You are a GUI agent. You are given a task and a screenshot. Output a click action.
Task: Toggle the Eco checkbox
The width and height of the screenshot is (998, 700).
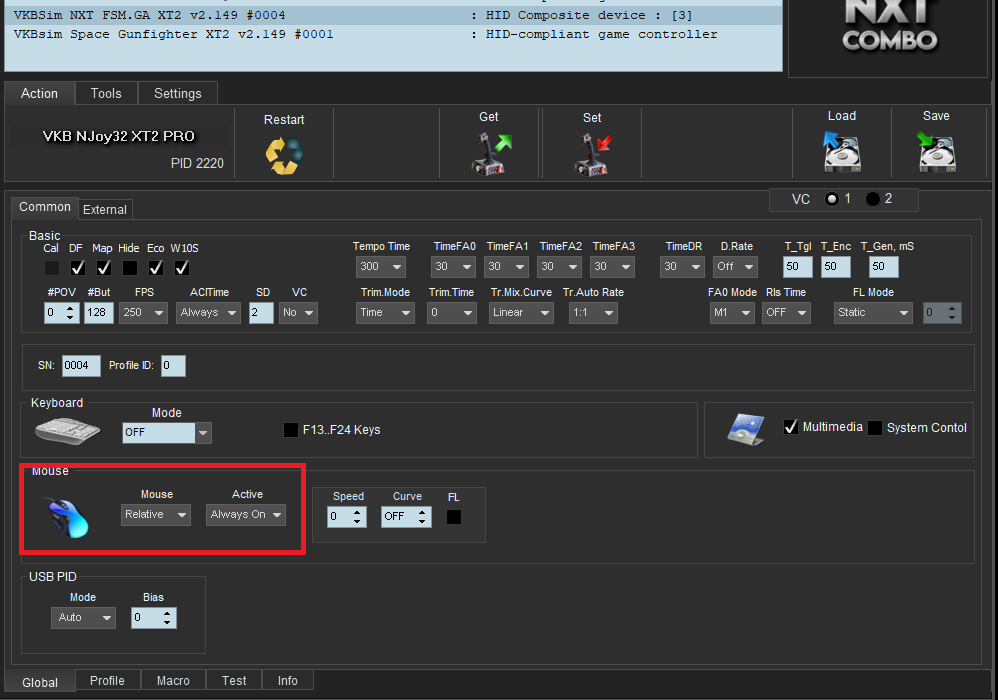[x=156, y=268]
